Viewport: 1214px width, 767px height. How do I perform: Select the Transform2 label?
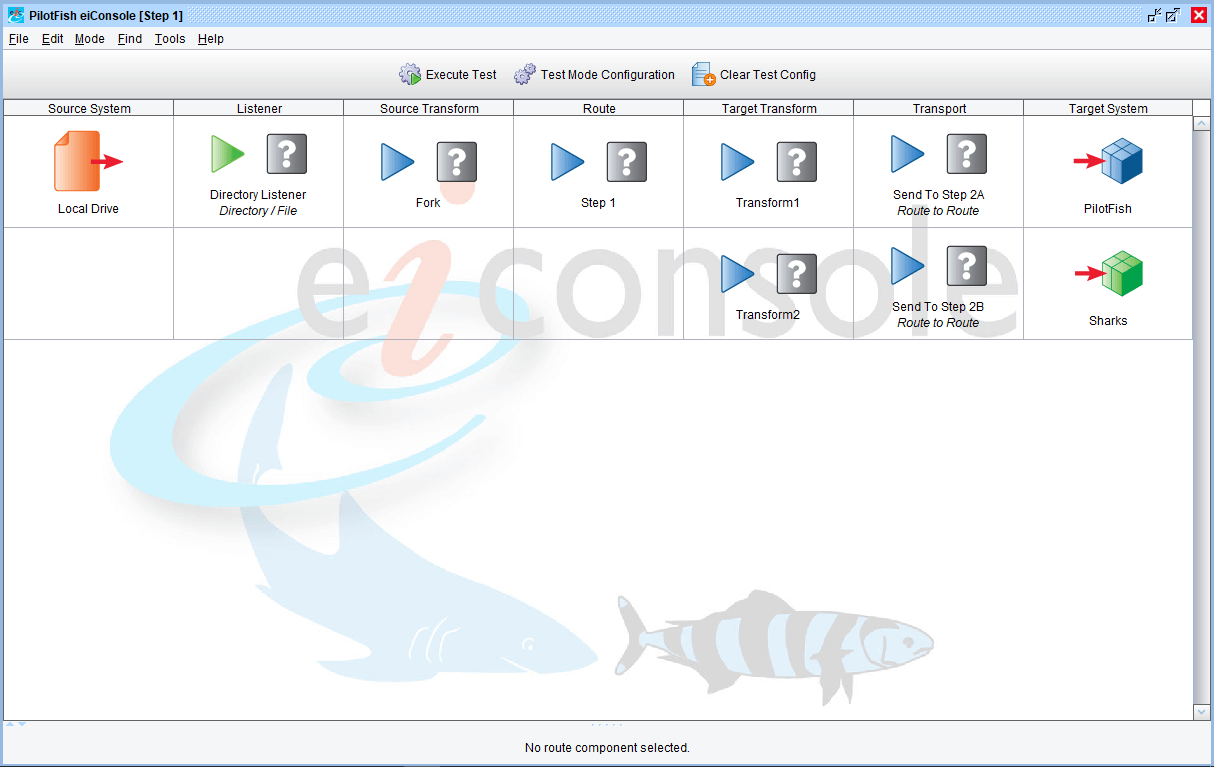768,315
